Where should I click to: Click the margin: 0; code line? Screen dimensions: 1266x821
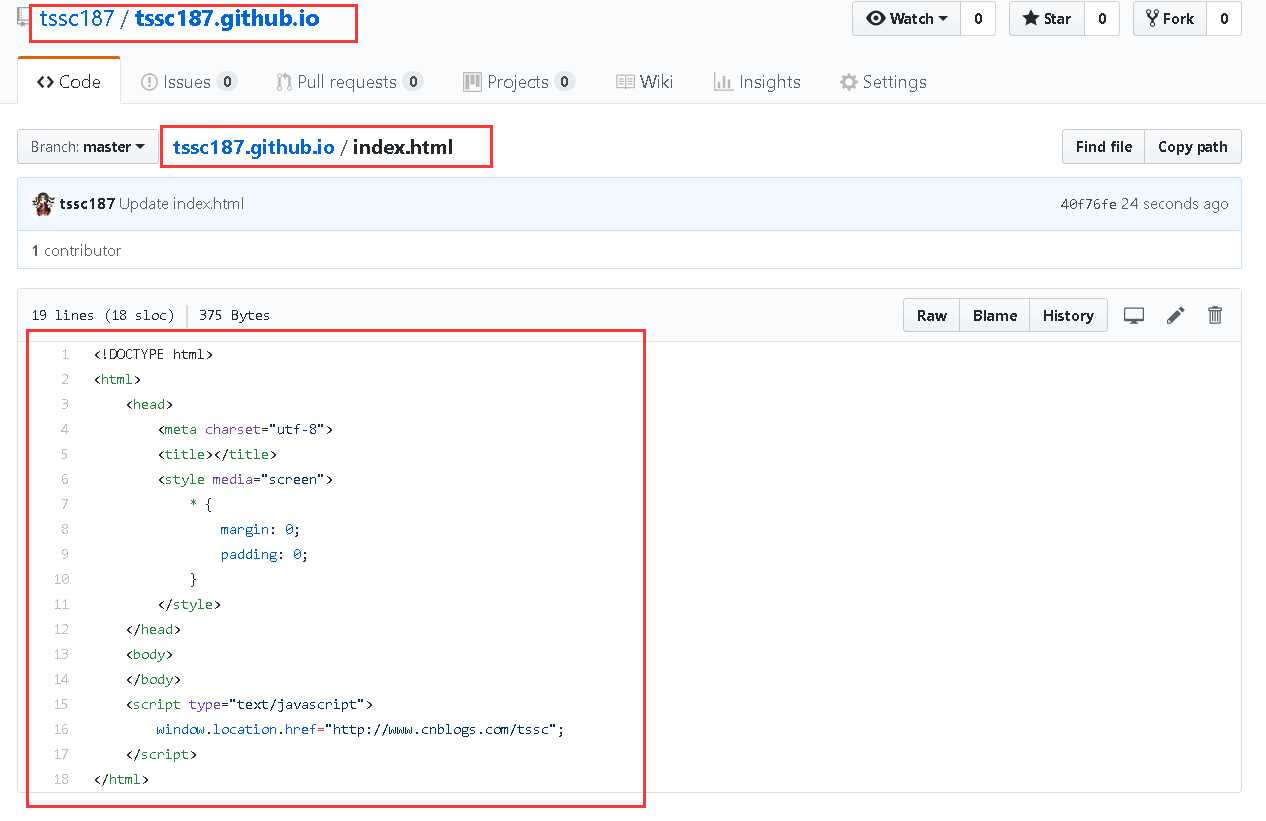tap(260, 529)
